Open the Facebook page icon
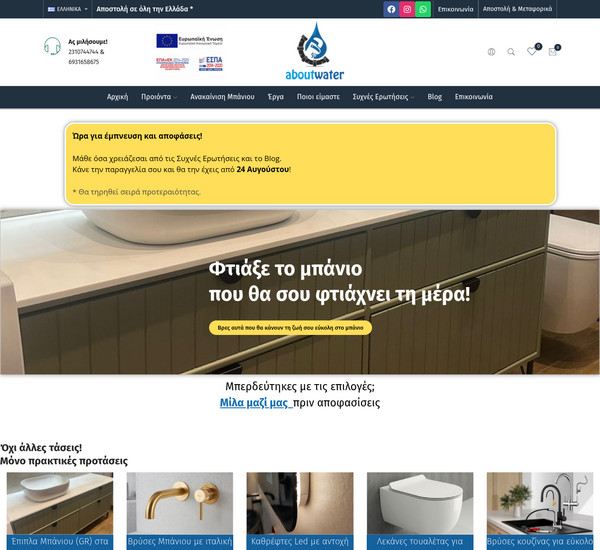Image resolution: width=600 pixels, height=550 pixels. click(x=391, y=9)
